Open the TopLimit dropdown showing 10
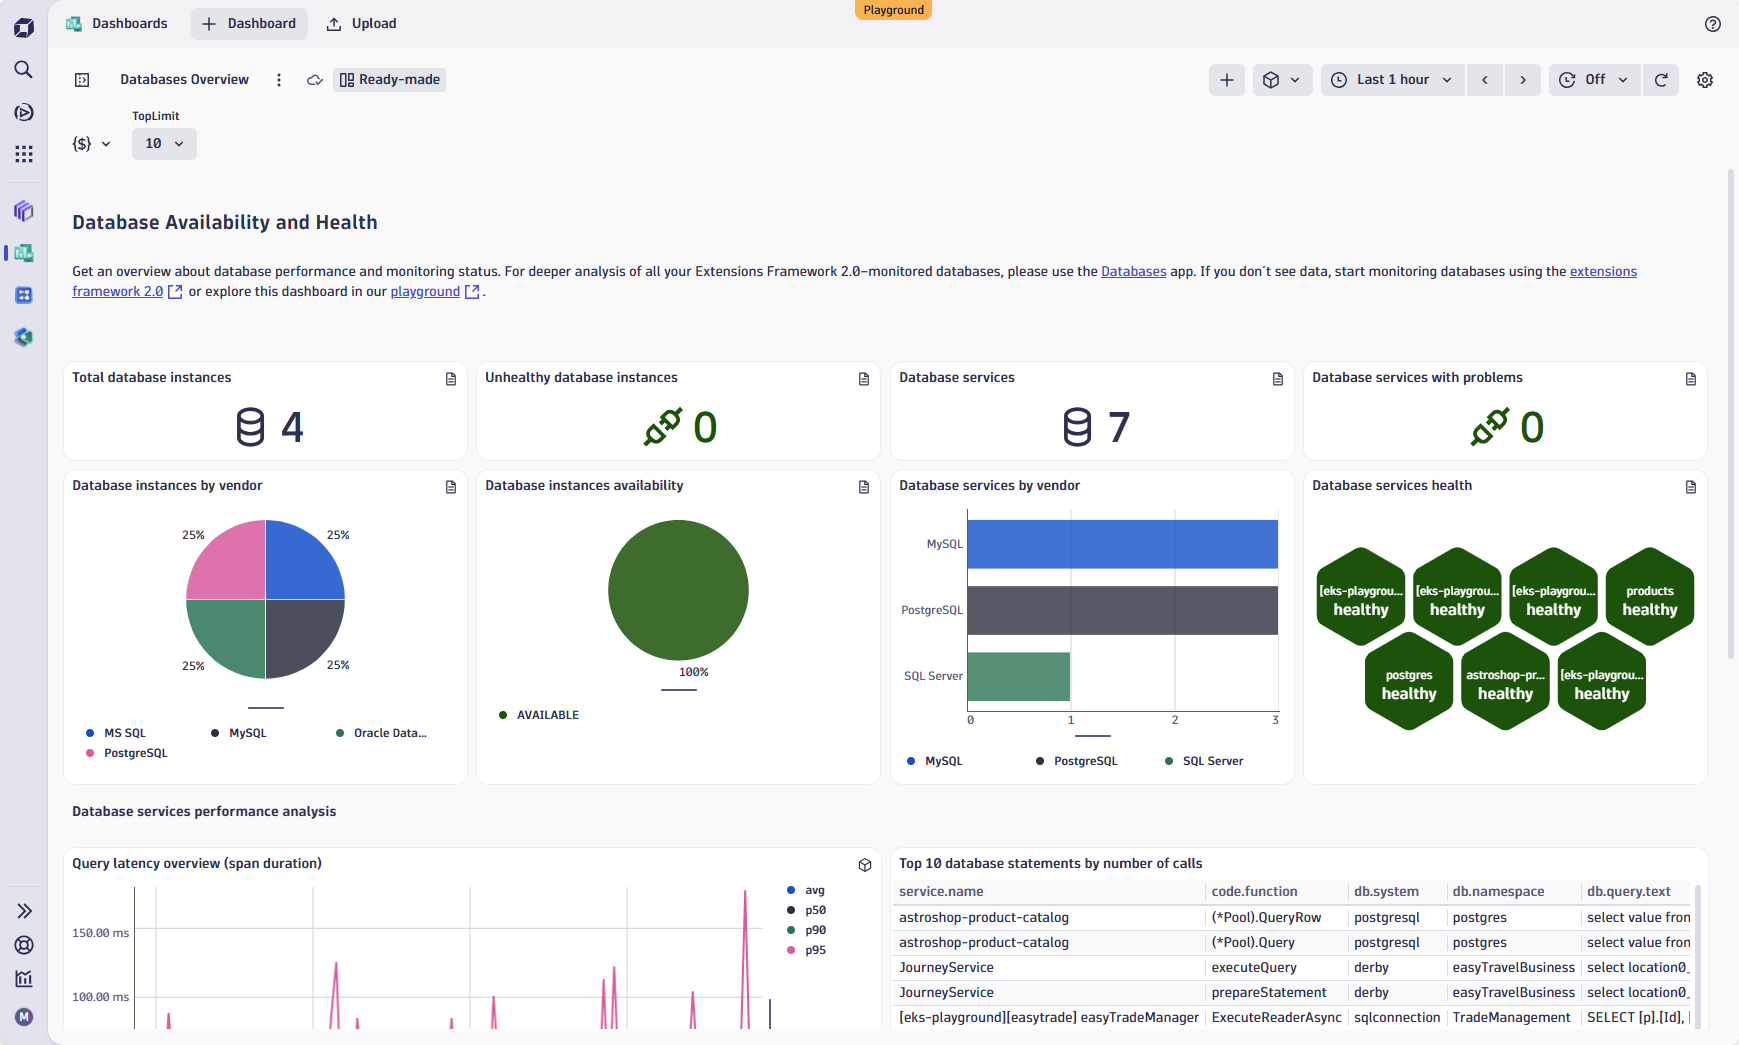This screenshot has height=1045, width=1739. pyautogui.click(x=164, y=143)
